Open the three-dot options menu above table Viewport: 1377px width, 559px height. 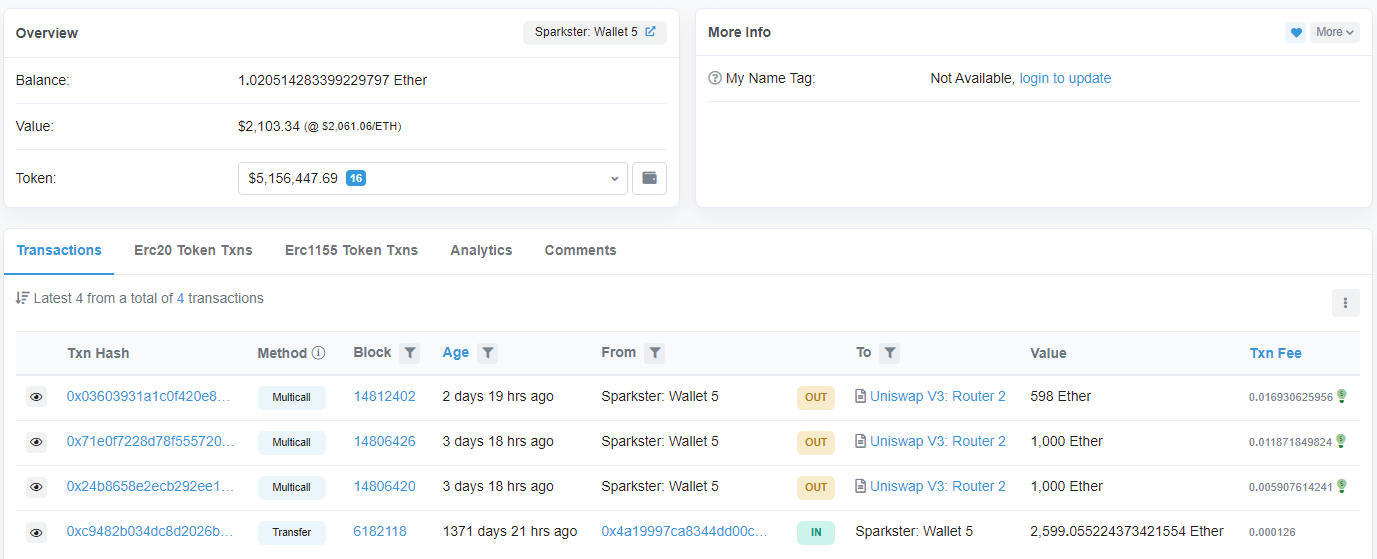[x=1345, y=303]
